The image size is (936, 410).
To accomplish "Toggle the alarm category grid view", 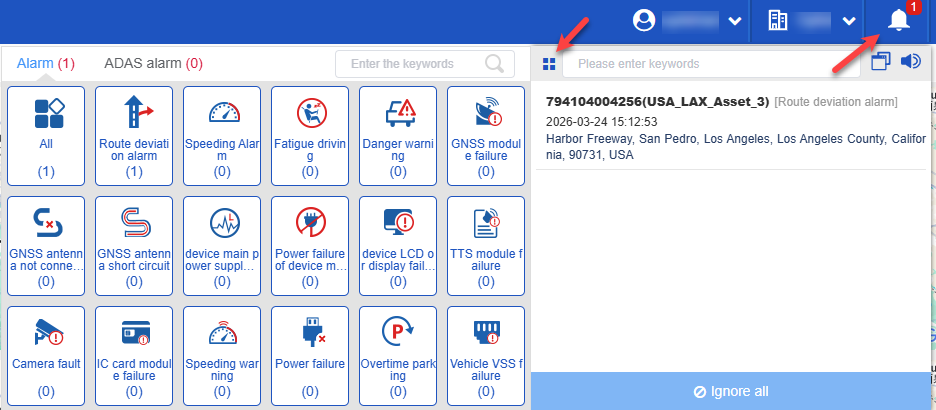I will click(x=548, y=64).
